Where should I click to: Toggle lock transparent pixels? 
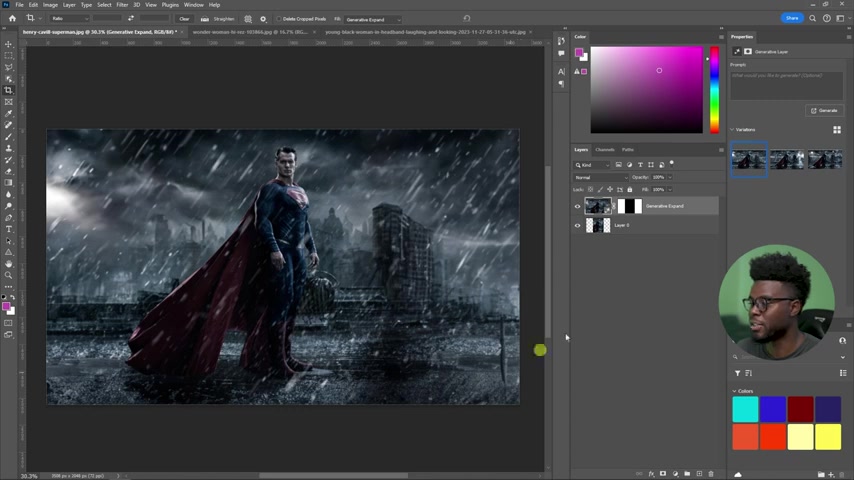pos(590,190)
